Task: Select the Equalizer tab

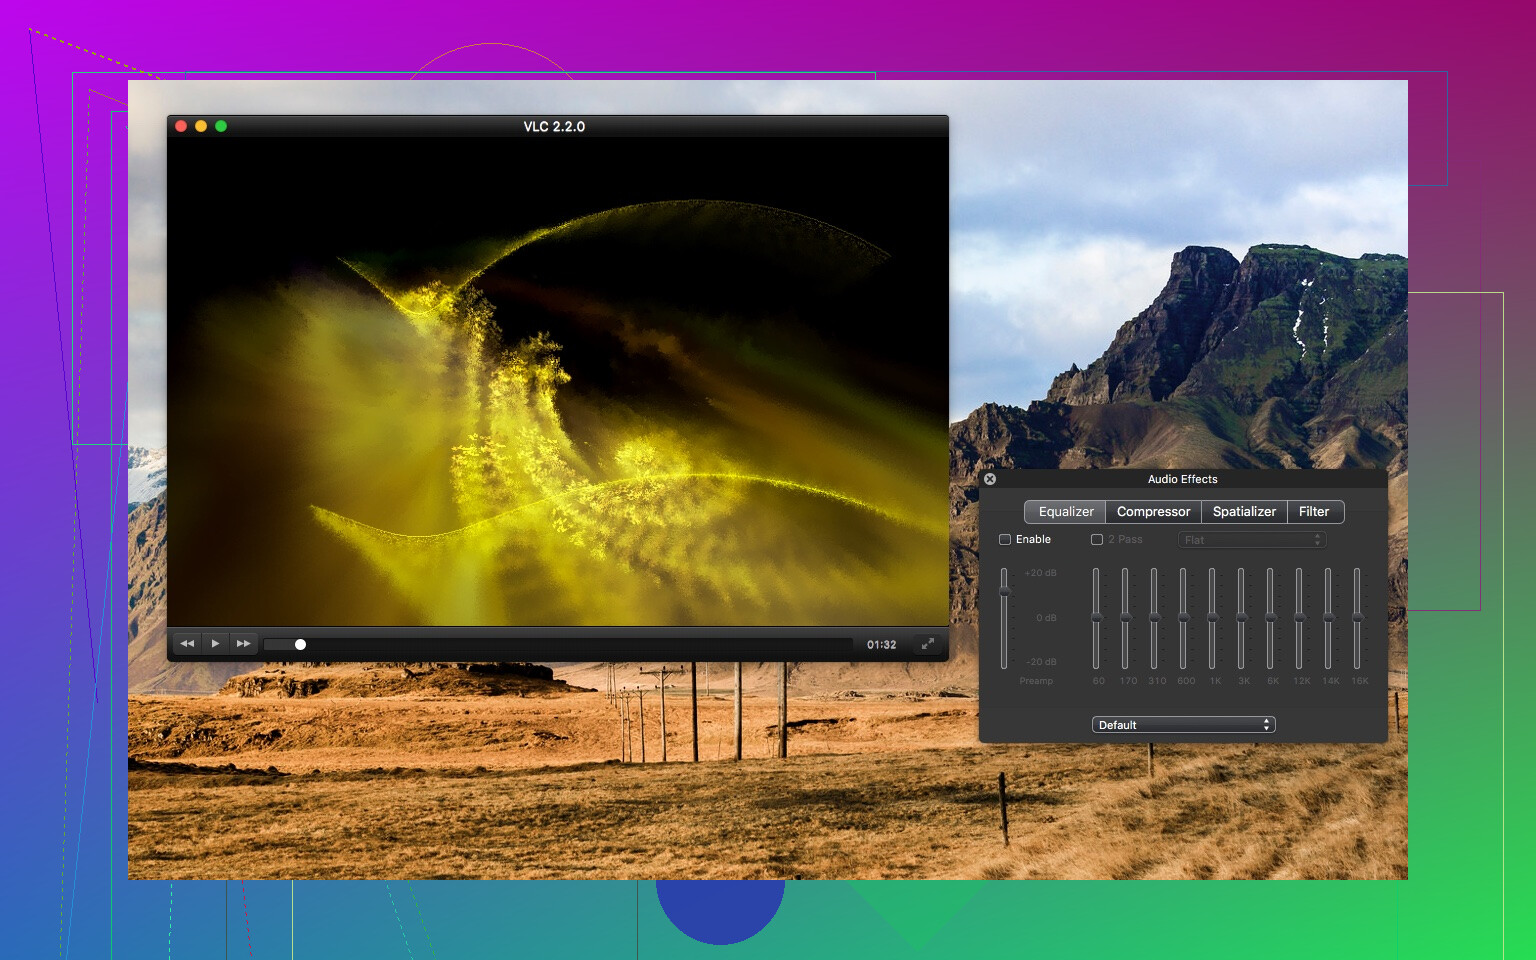Action: (x=1066, y=512)
